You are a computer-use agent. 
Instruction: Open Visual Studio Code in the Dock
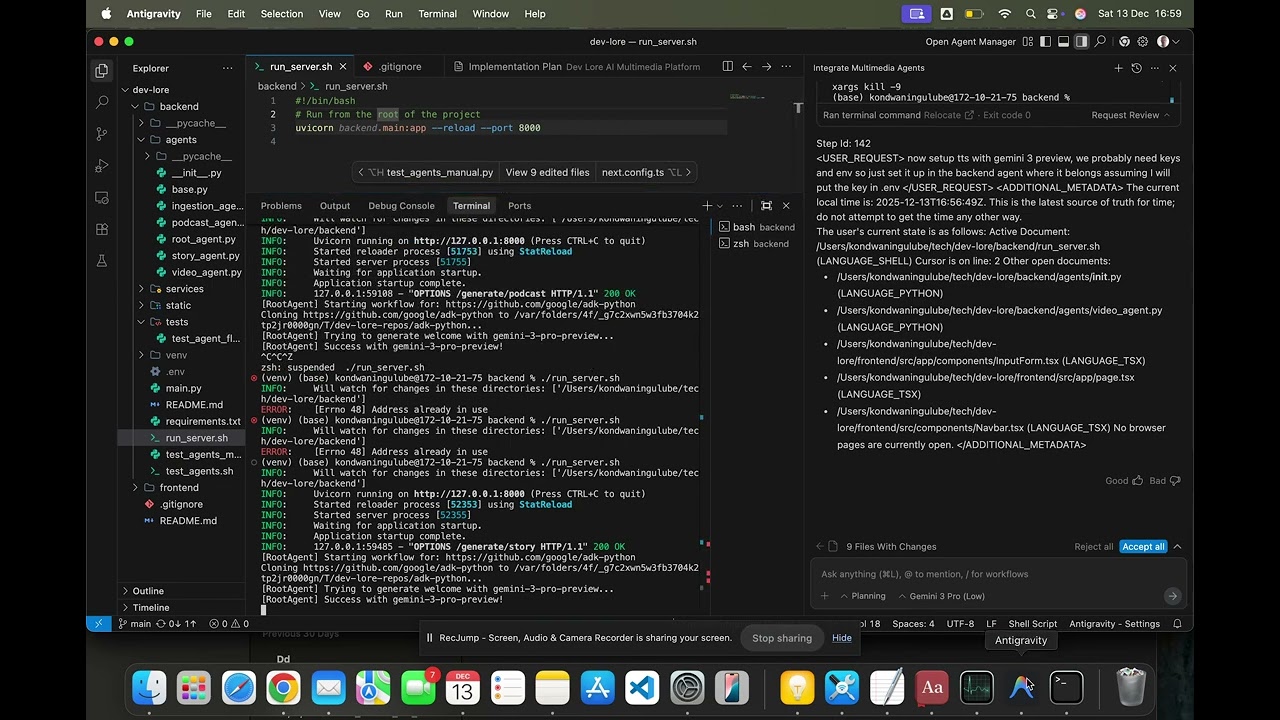[x=642, y=687]
